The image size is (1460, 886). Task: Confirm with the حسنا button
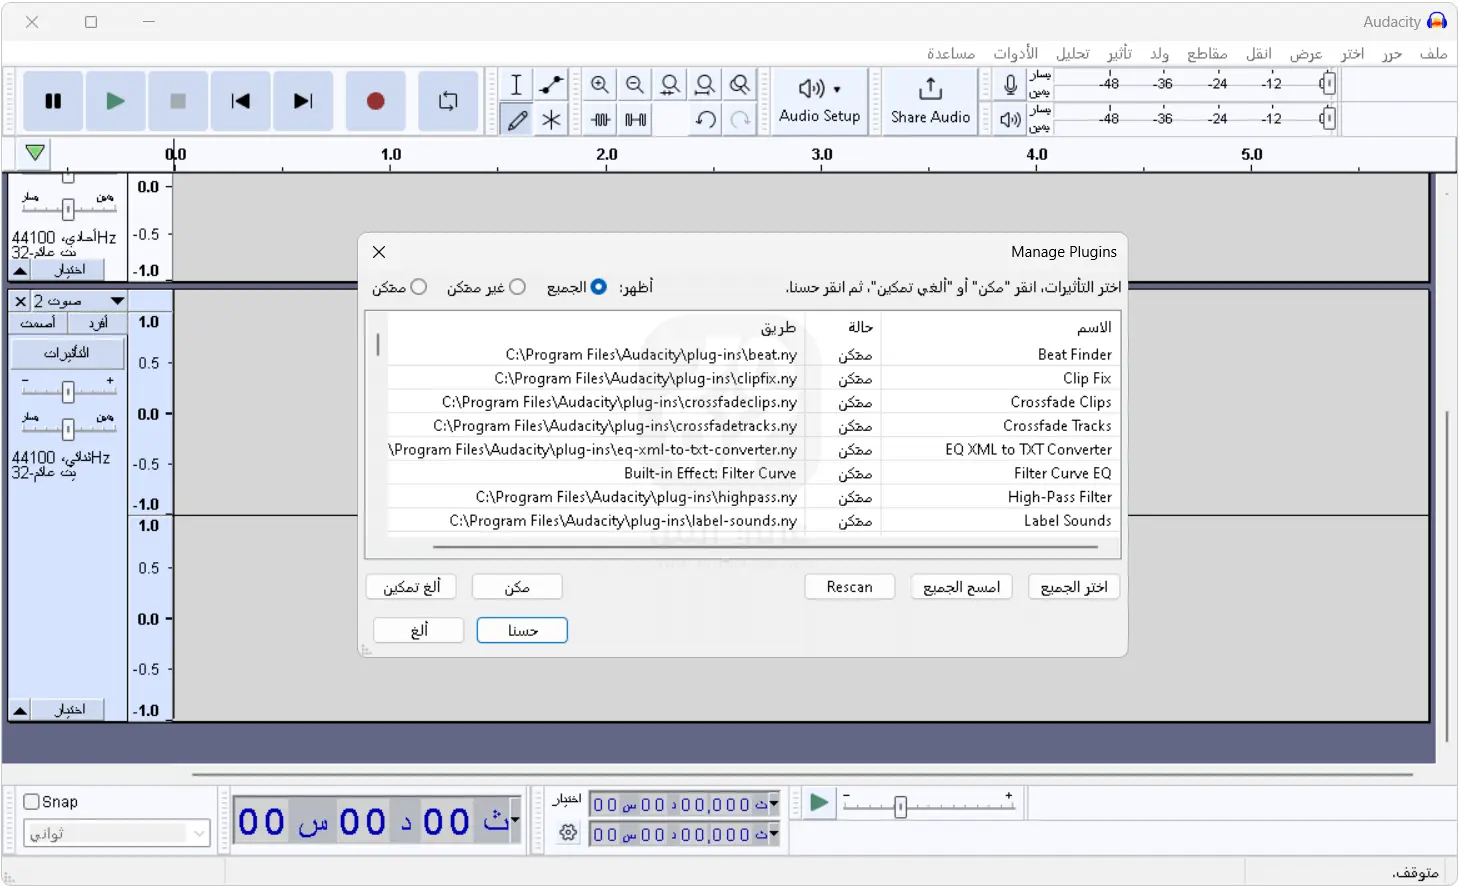point(522,630)
